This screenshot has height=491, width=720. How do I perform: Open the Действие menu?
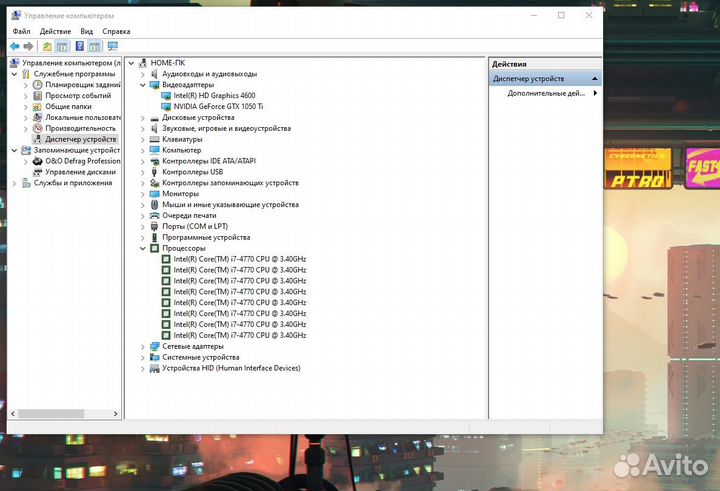55,31
